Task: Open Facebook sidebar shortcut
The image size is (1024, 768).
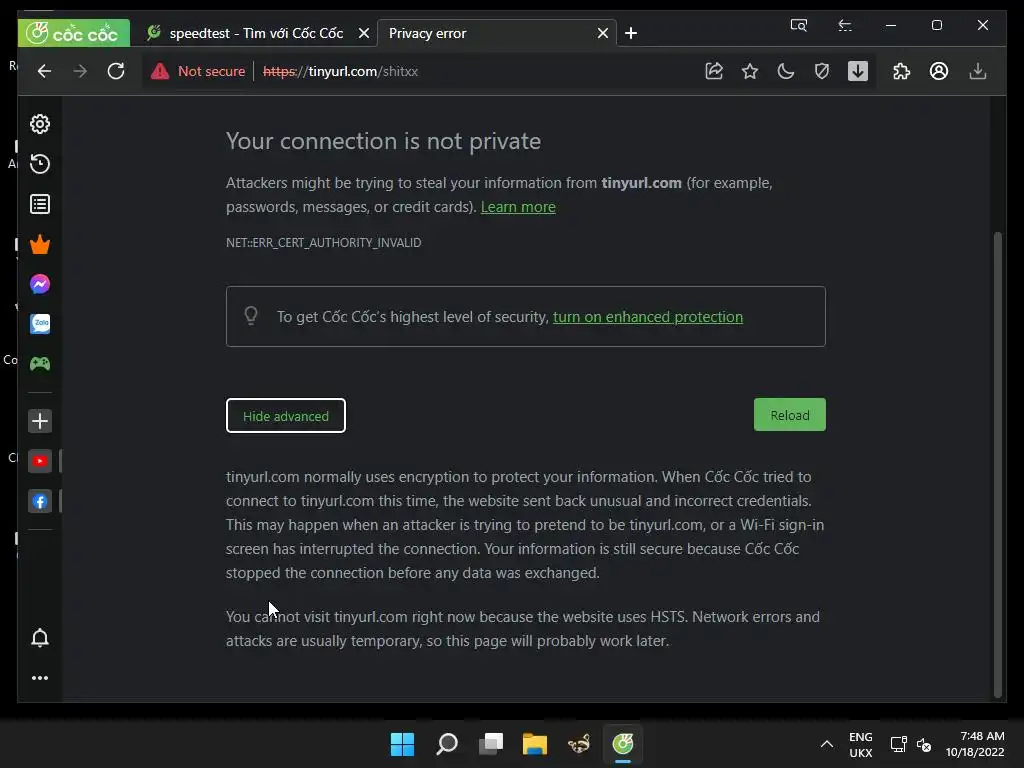Action: (x=40, y=502)
